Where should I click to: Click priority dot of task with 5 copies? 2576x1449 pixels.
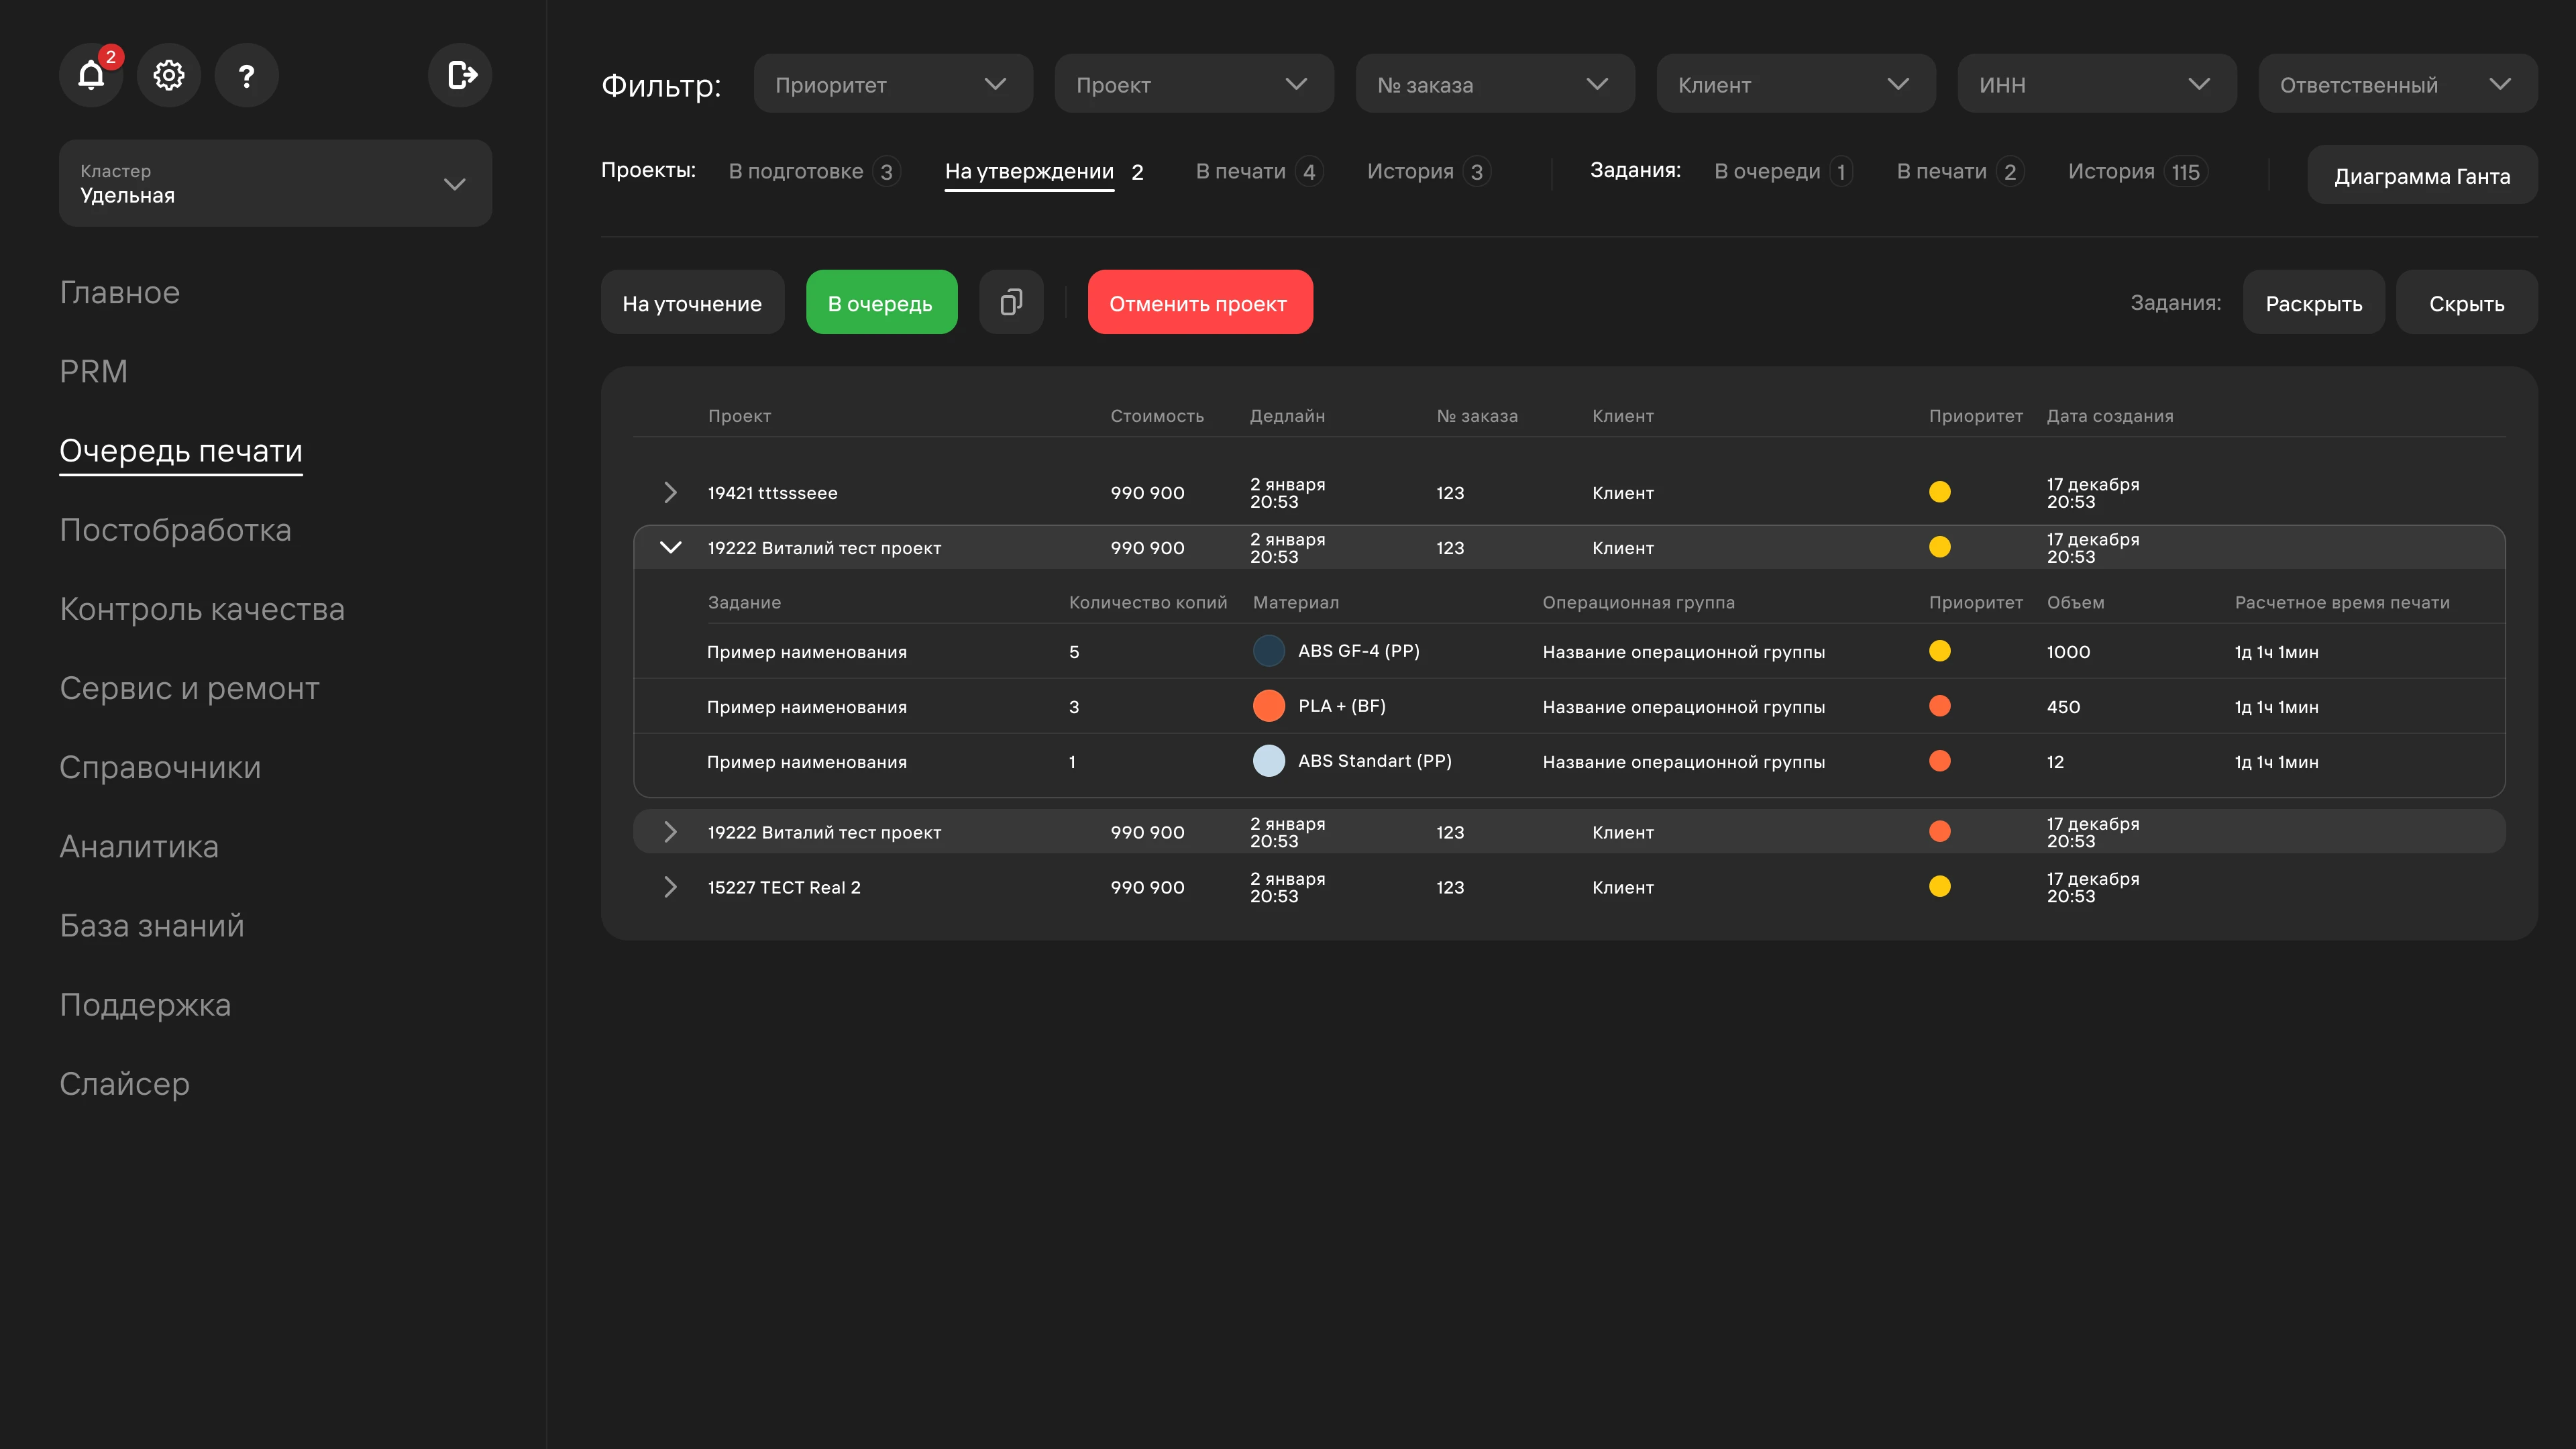(x=1940, y=651)
